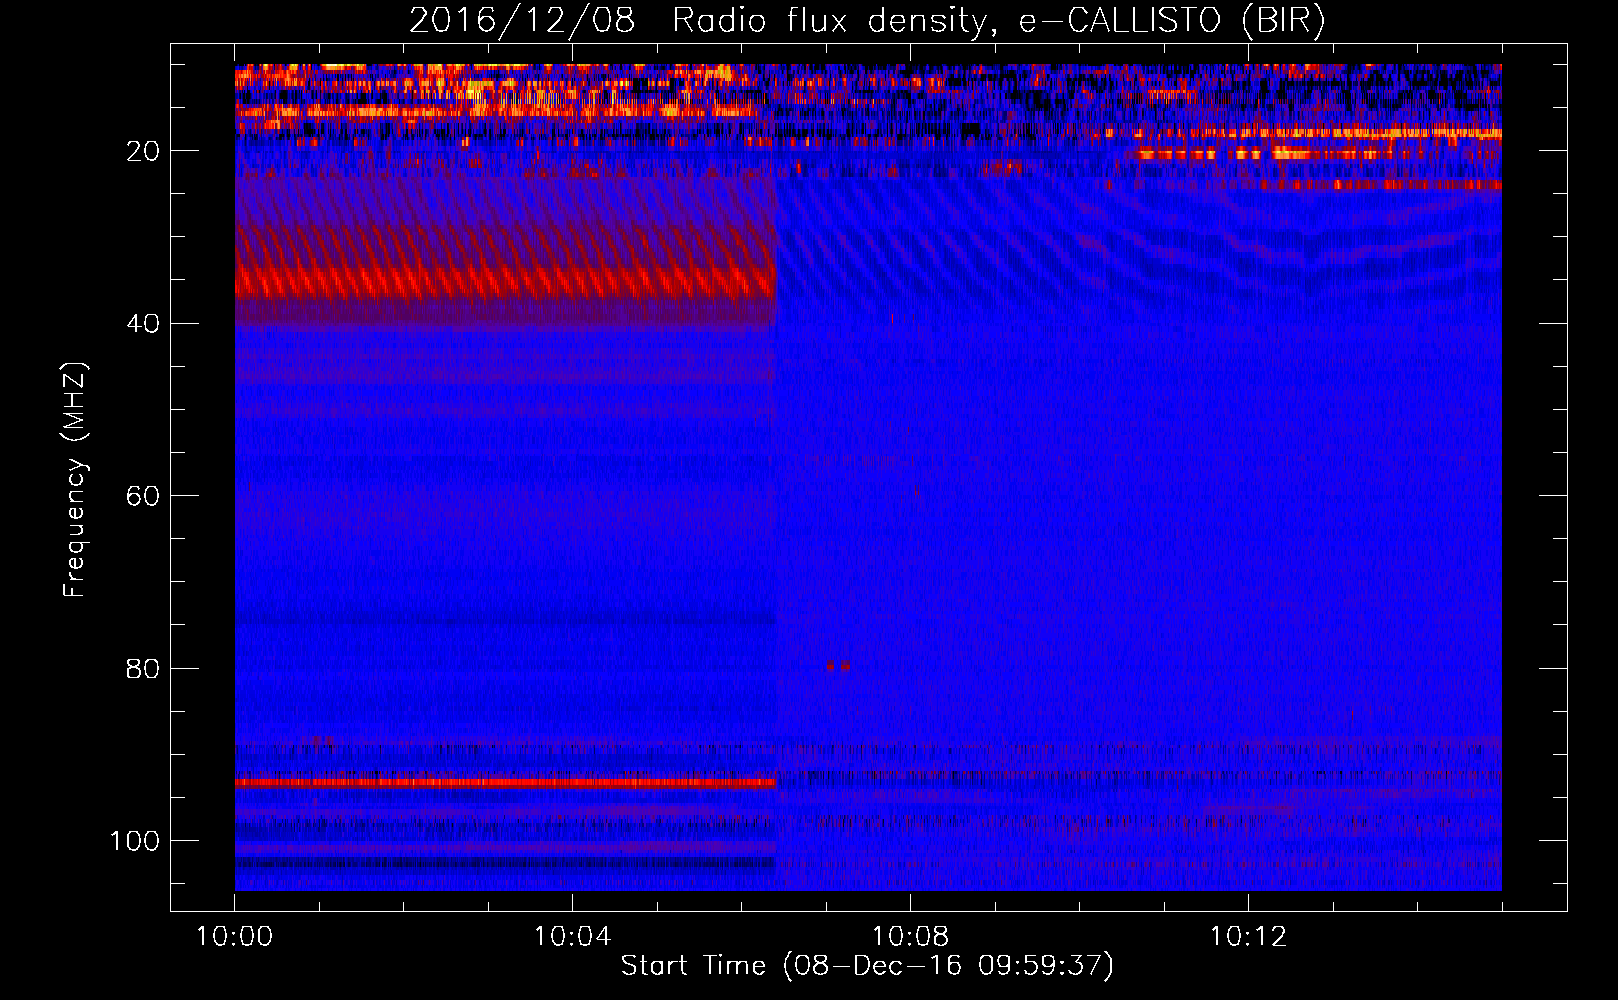Click the '10:12' time tick label
The image size is (1618, 1000).
(x=1248, y=937)
